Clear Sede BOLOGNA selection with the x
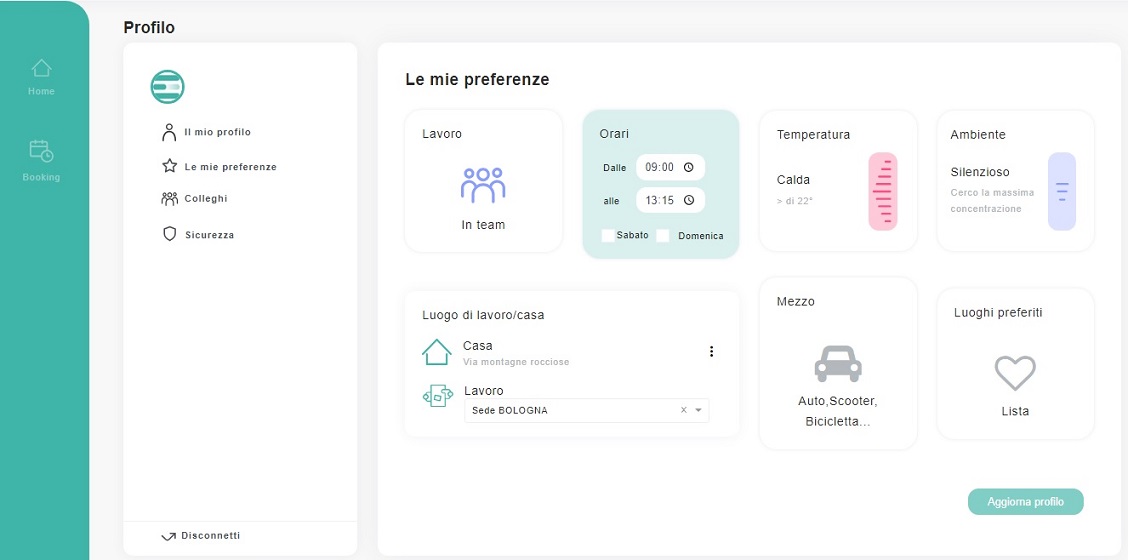This screenshot has height=560, width=1128. tap(684, 410)
